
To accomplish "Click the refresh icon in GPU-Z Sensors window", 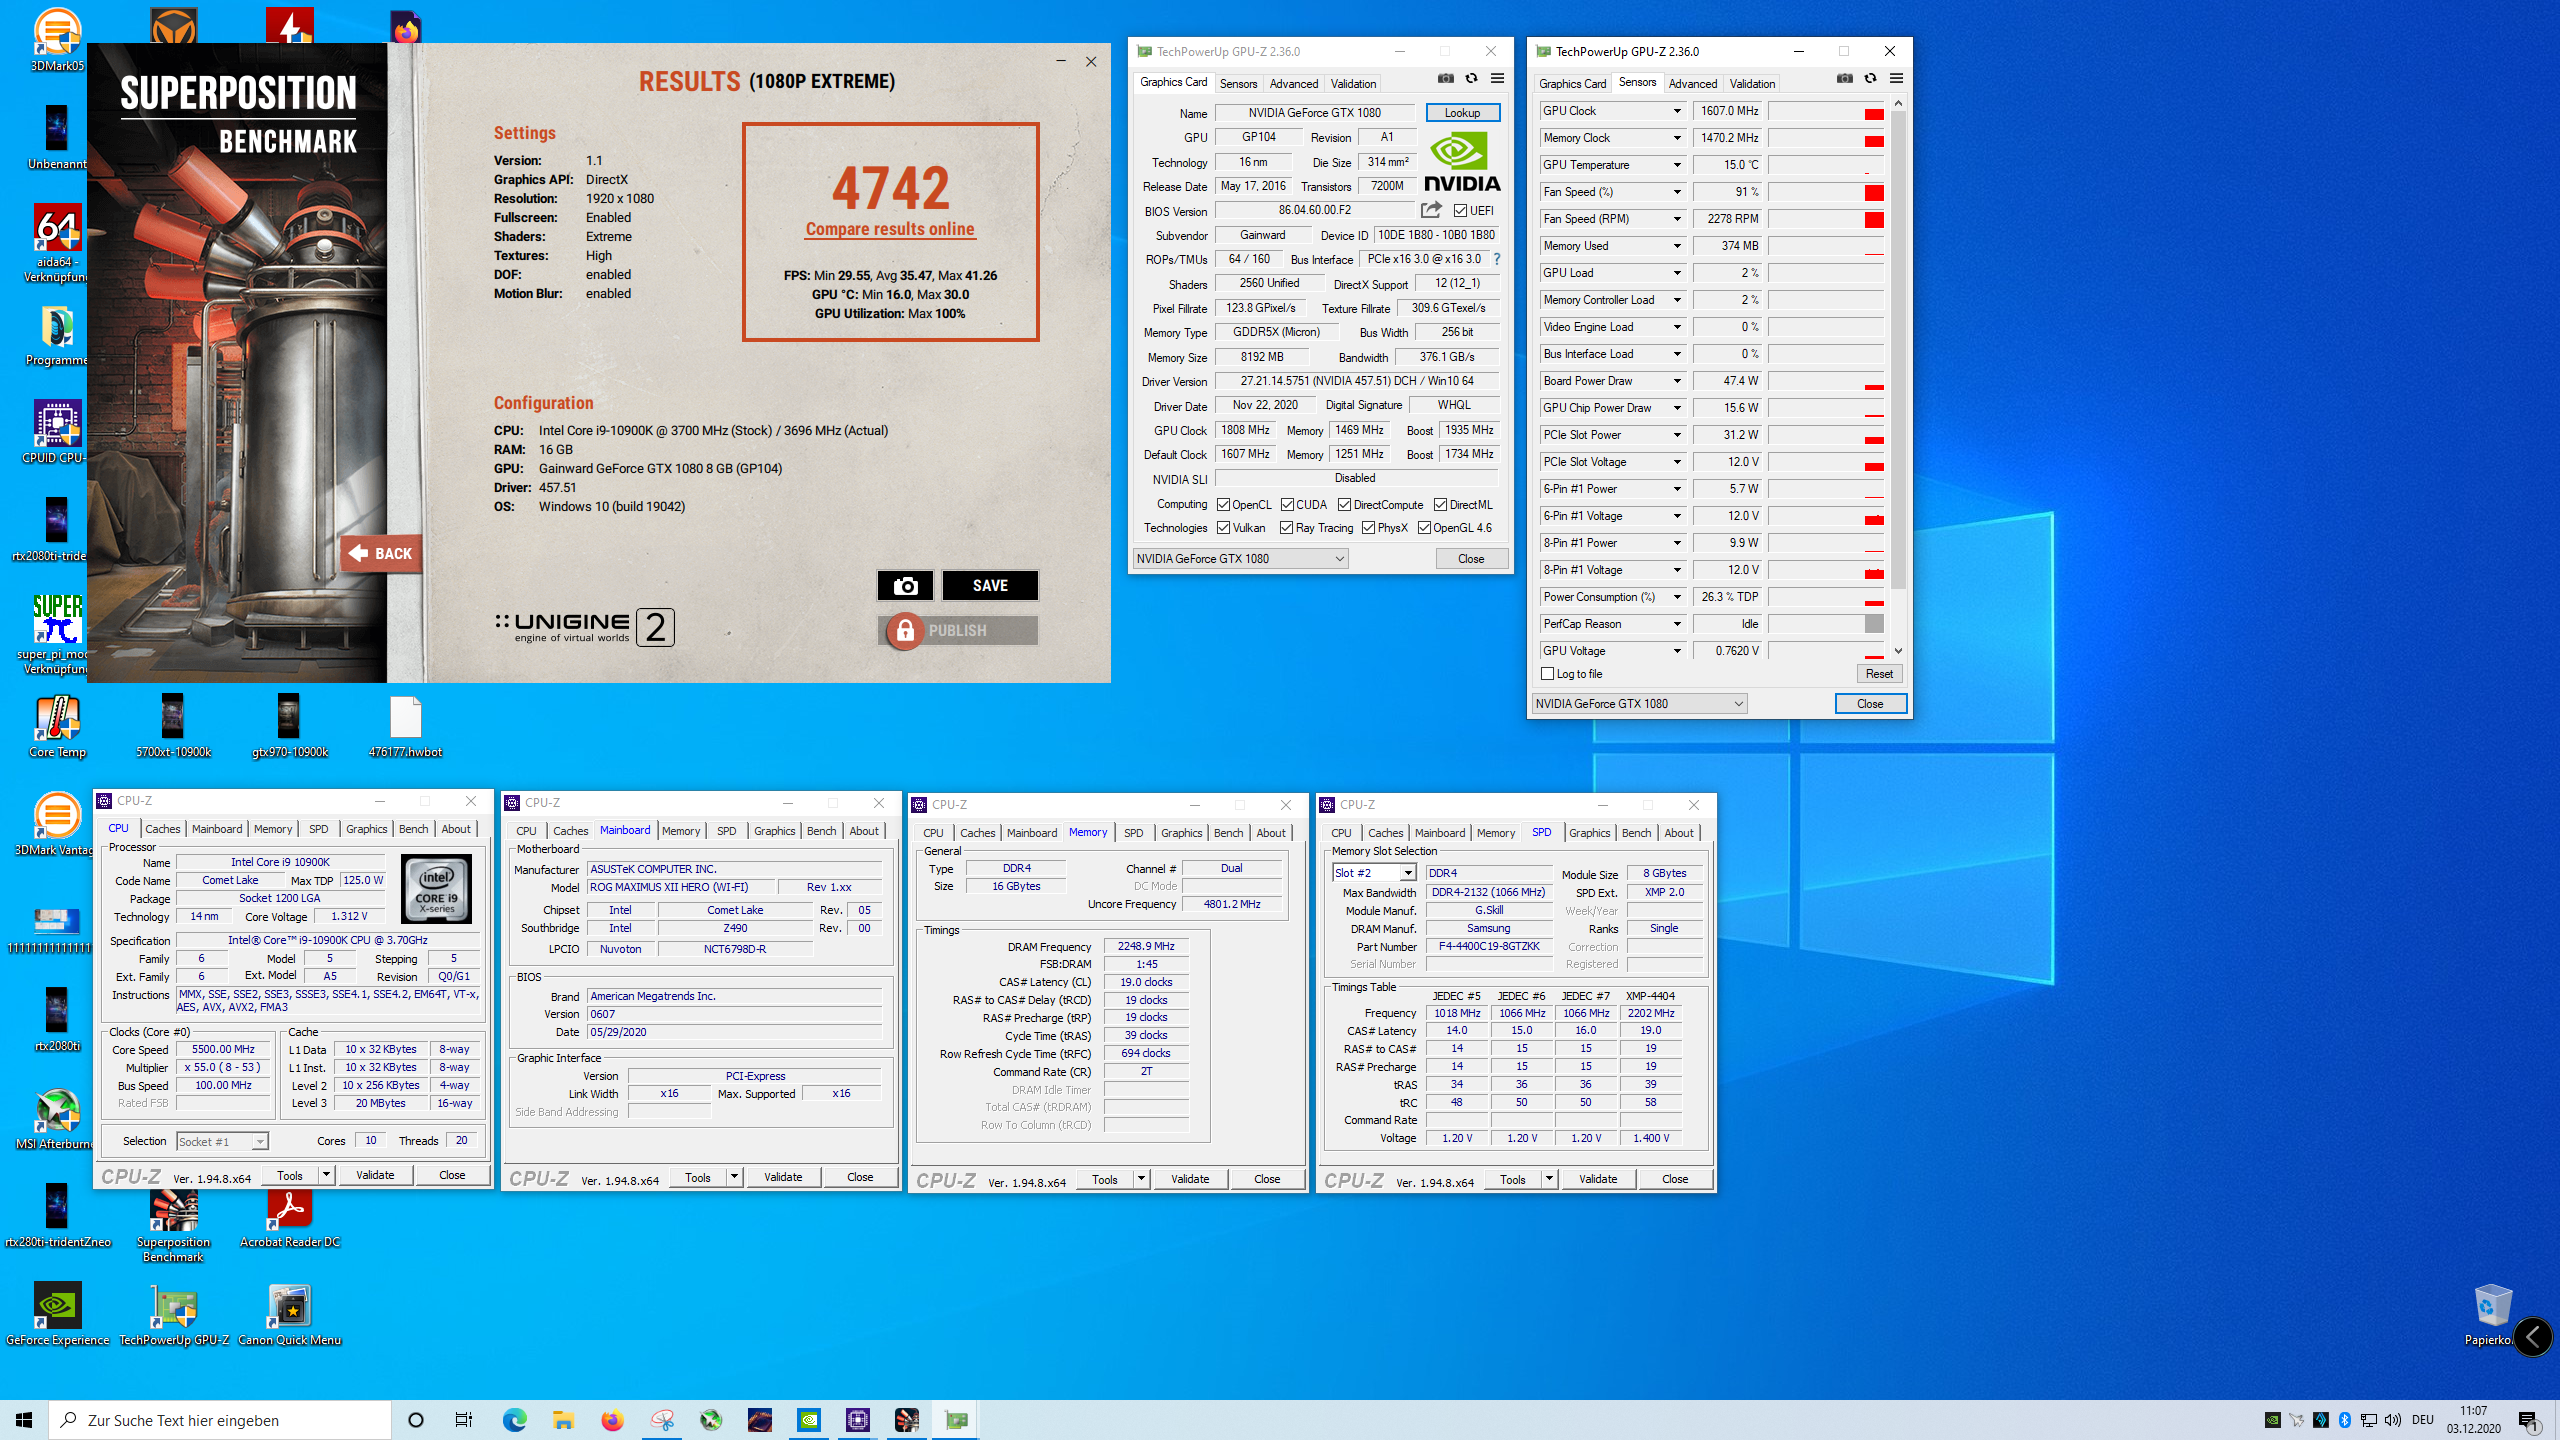I will click(1870, 78).
